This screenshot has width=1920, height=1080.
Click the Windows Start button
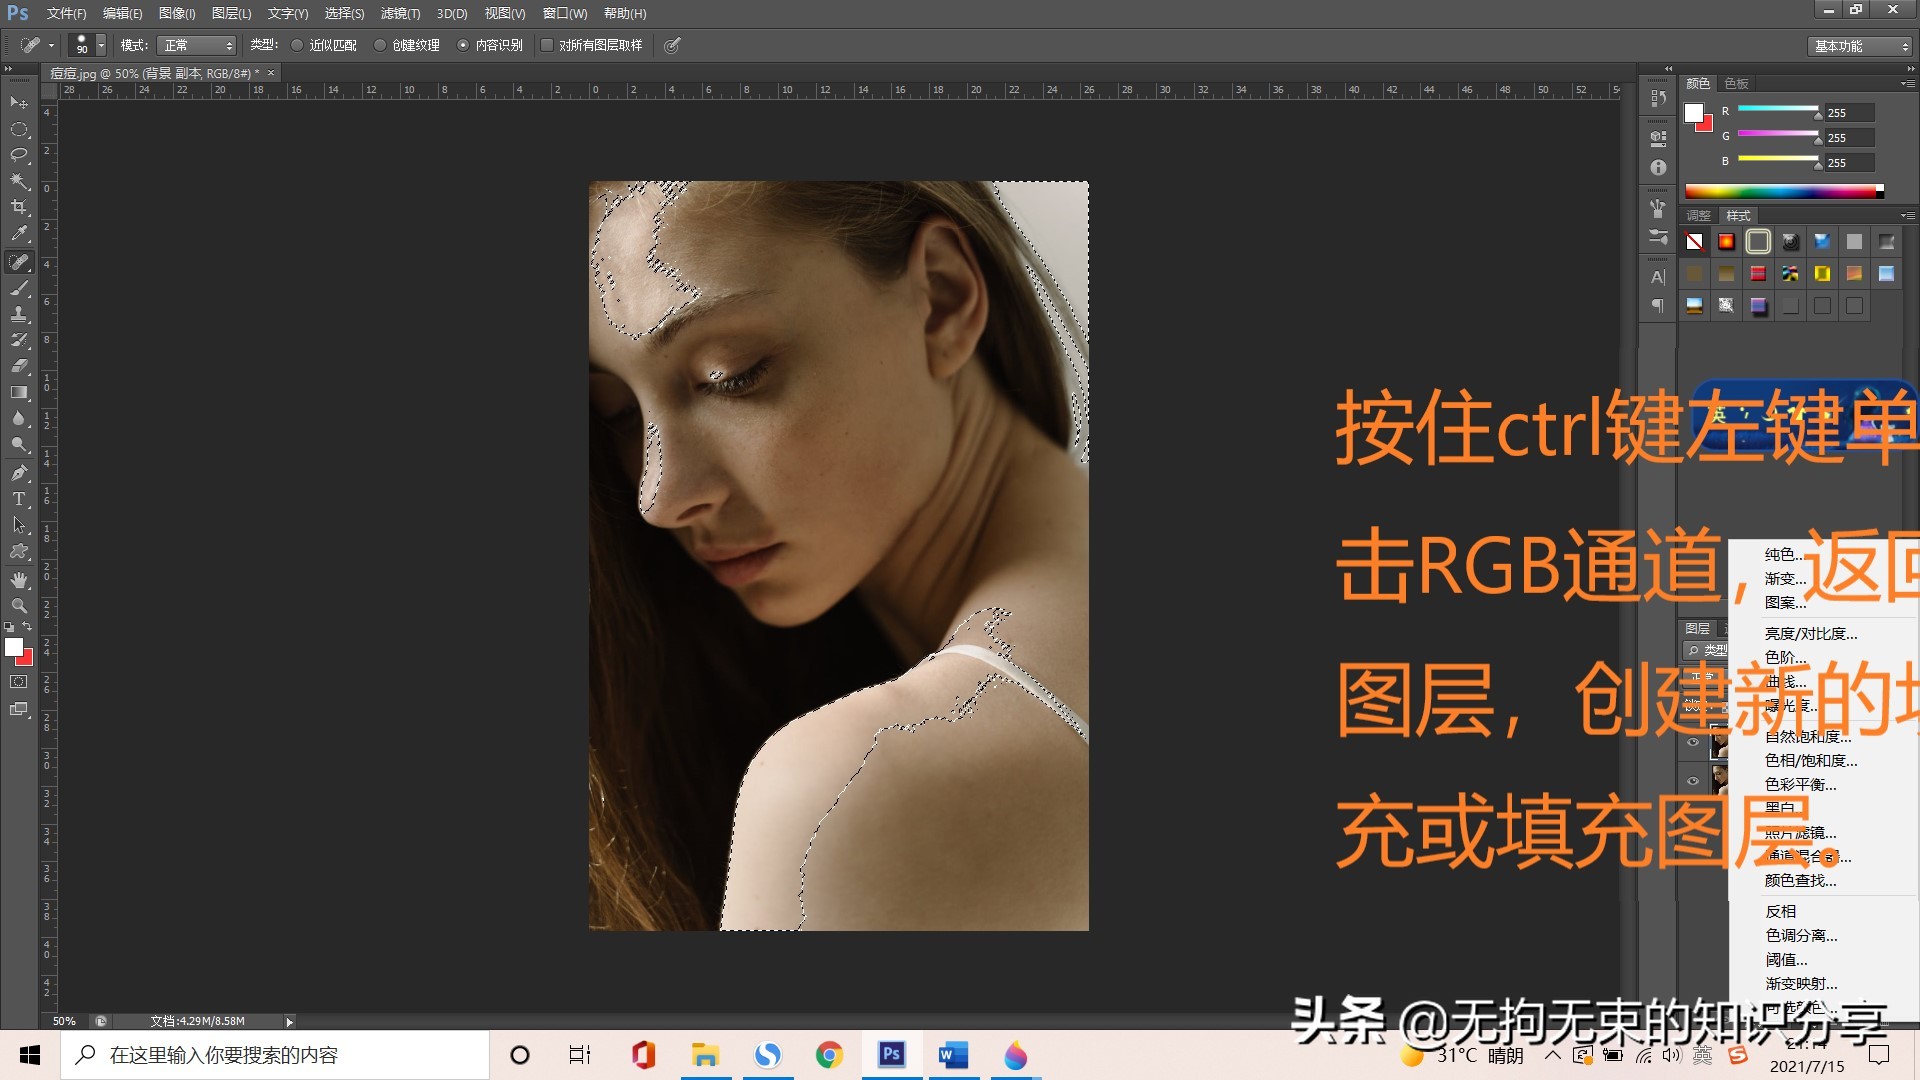click(x=28, y=1054)
